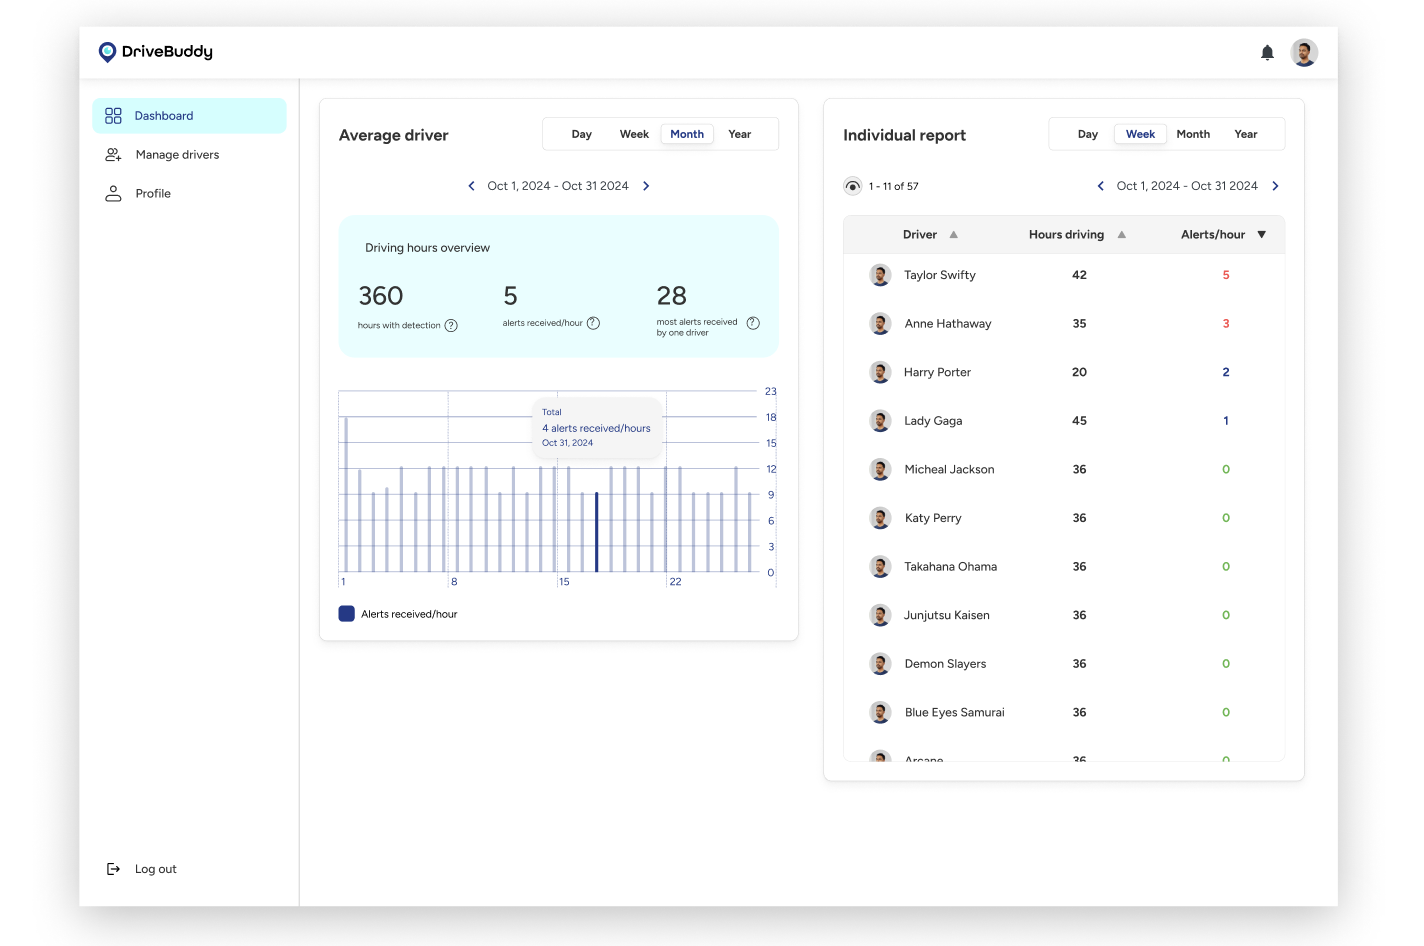Go to Profile page in sidebar
The image size is (1424, 946).
coord(153,194)
